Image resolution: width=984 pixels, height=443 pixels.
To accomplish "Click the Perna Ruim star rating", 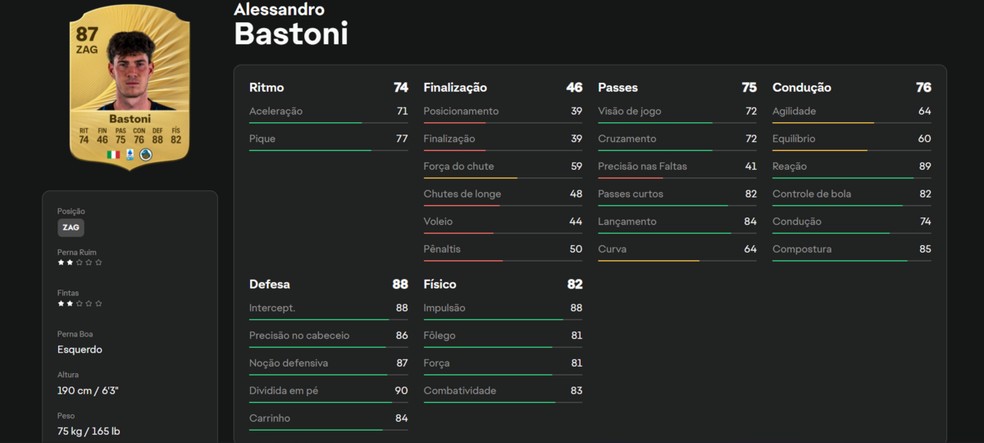I will click(x=80, y=263).
